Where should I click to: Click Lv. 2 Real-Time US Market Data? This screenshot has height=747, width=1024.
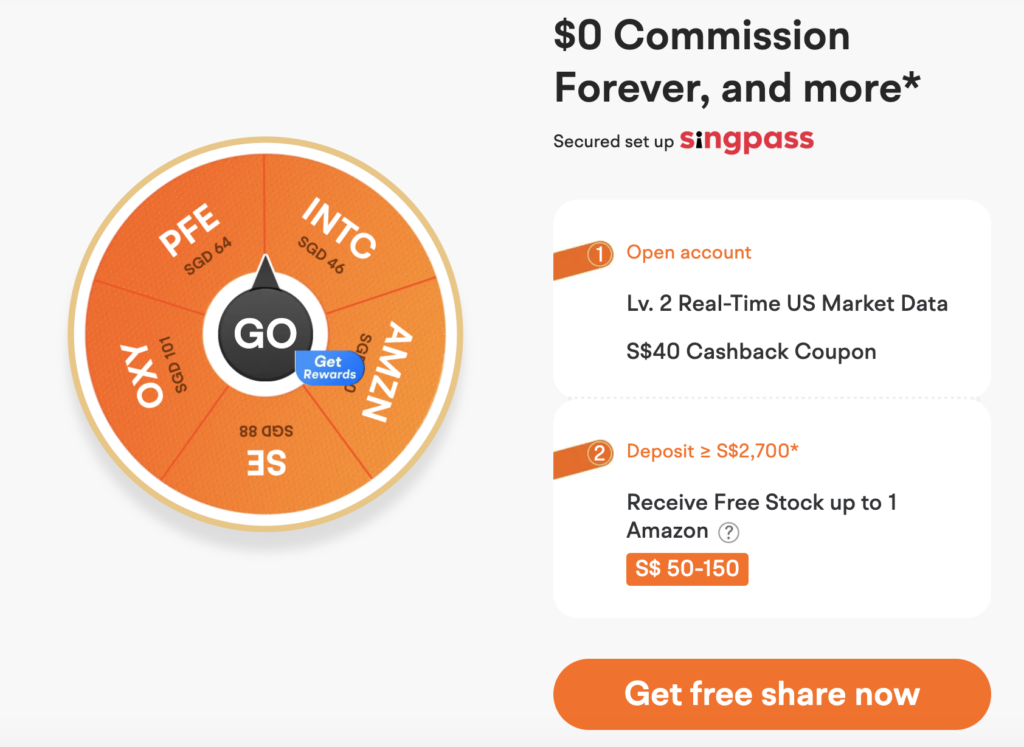tap(787, 304)
